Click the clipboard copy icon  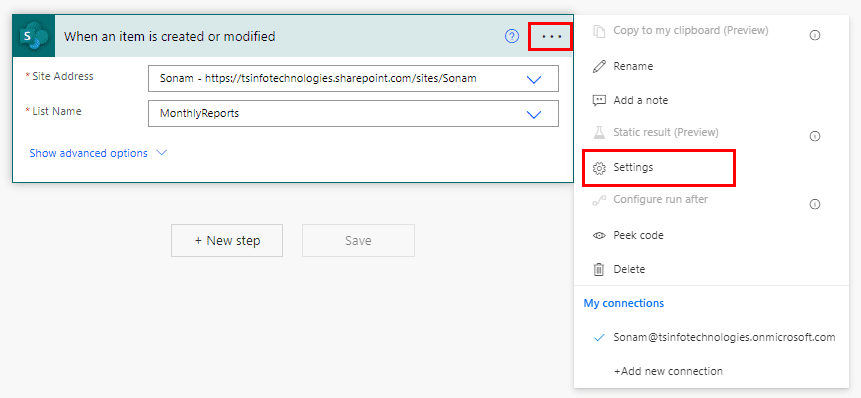click(599, 31)
